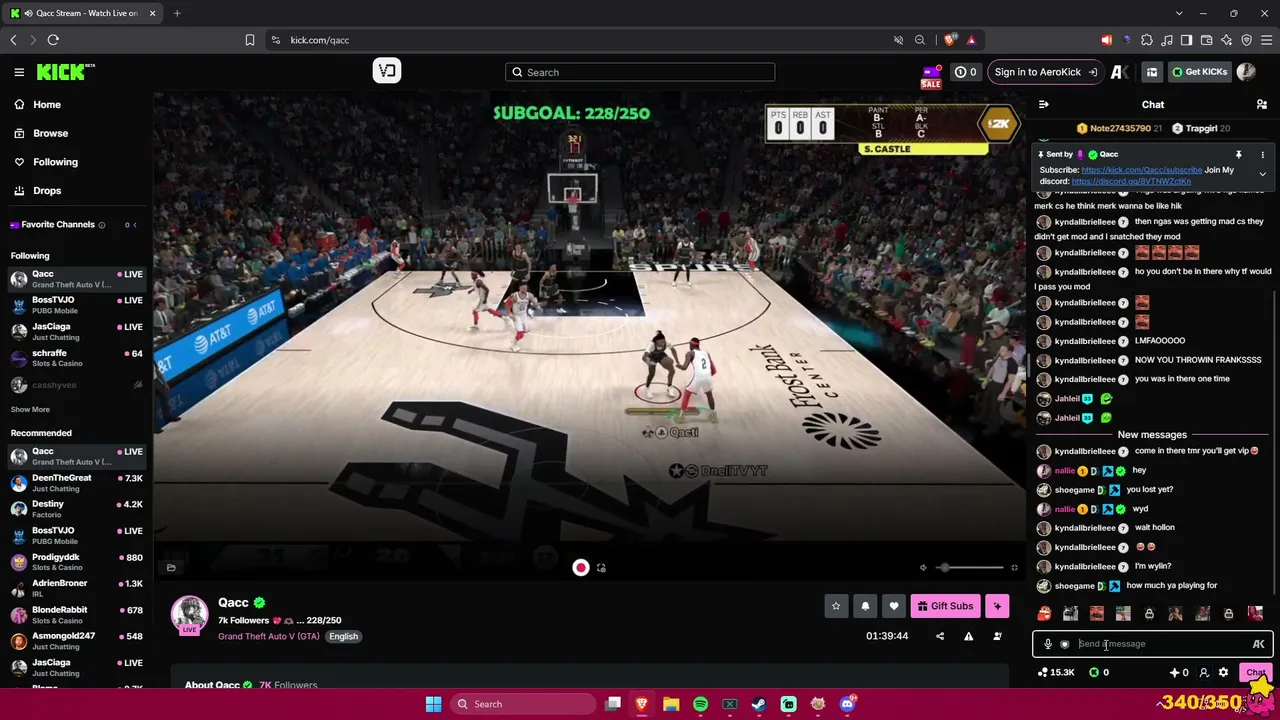
Task: Open Following in the sidebar
Action: (55, 162)
